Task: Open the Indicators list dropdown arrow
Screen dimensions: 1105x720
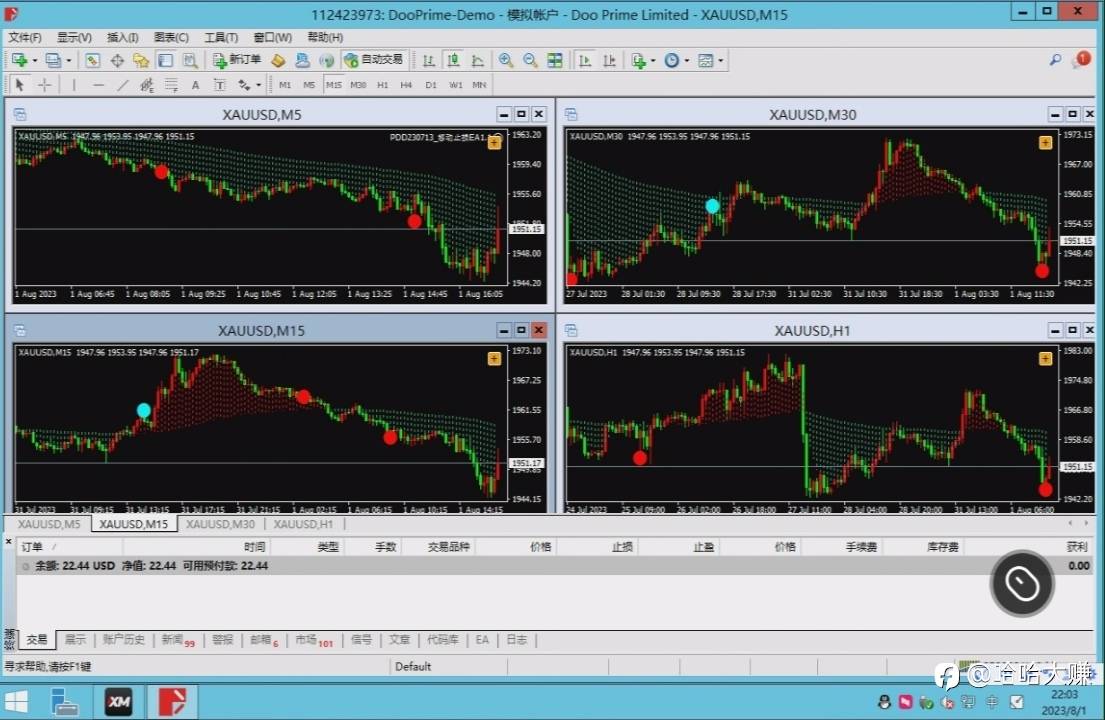Action: click(653, 61)
